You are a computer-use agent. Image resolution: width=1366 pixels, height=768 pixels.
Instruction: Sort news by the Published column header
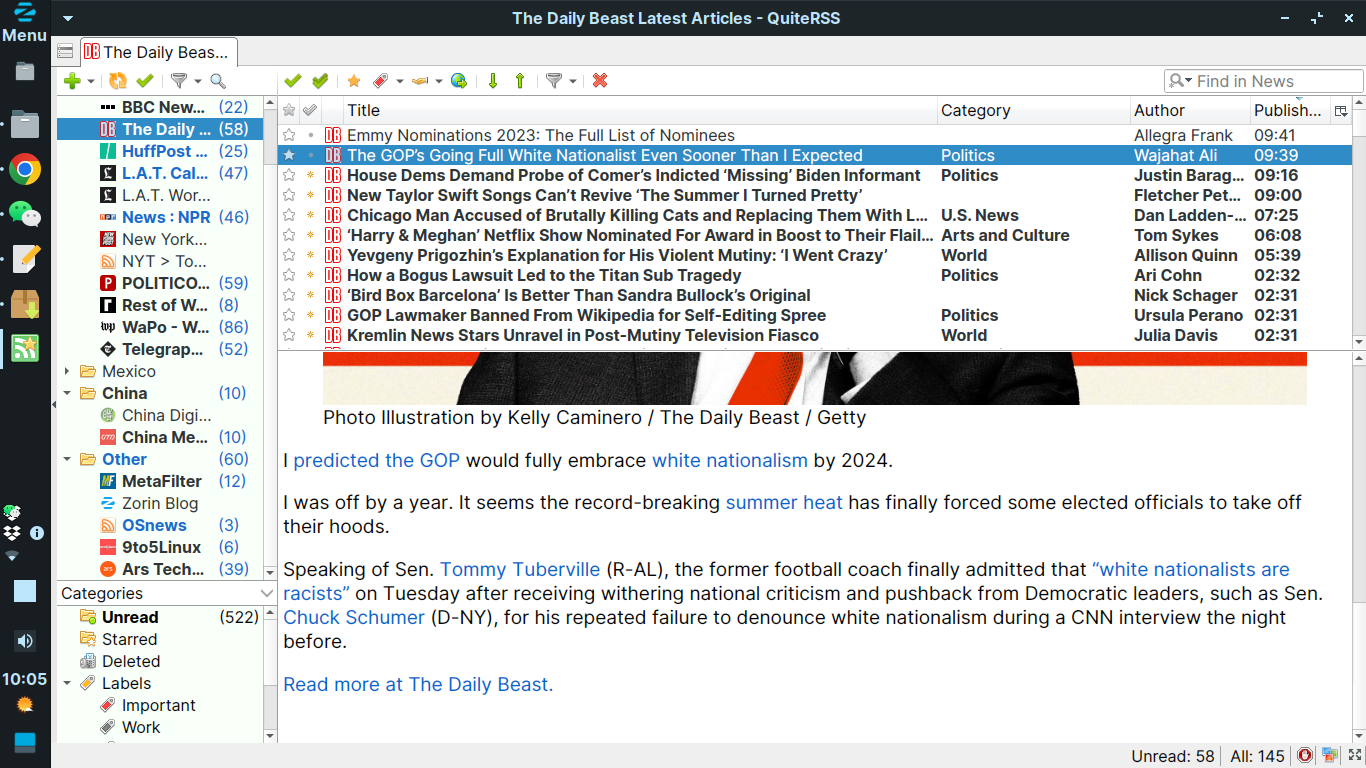click(x=1290, y=110)
